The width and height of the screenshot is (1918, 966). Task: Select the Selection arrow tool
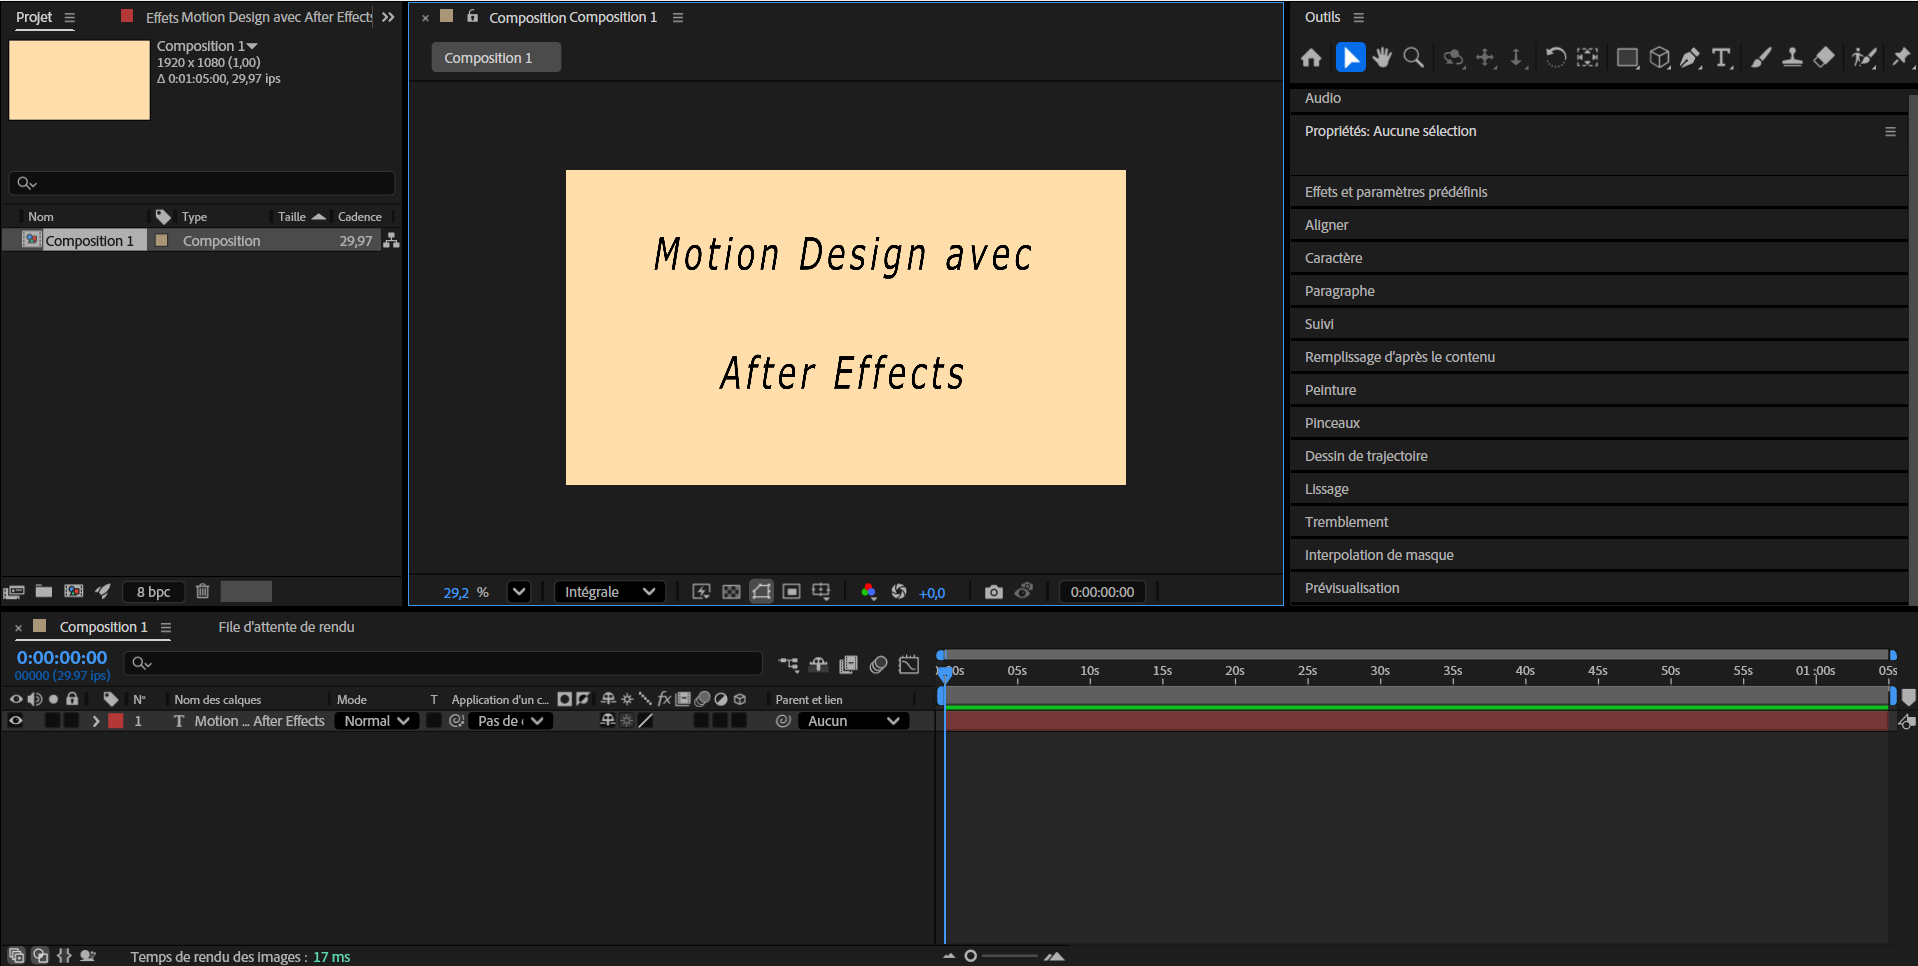coord(1350,58)
